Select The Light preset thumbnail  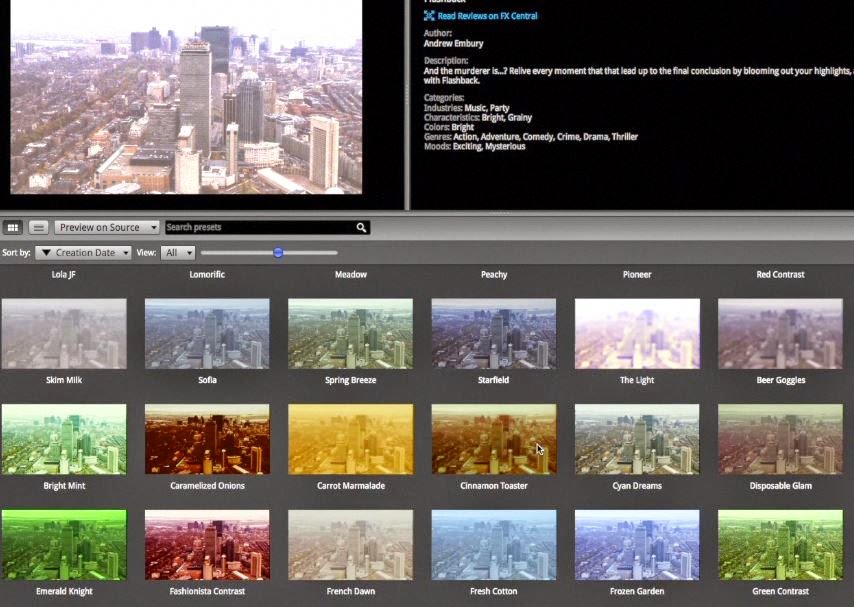pyautogui.click(x=637, y=333)
